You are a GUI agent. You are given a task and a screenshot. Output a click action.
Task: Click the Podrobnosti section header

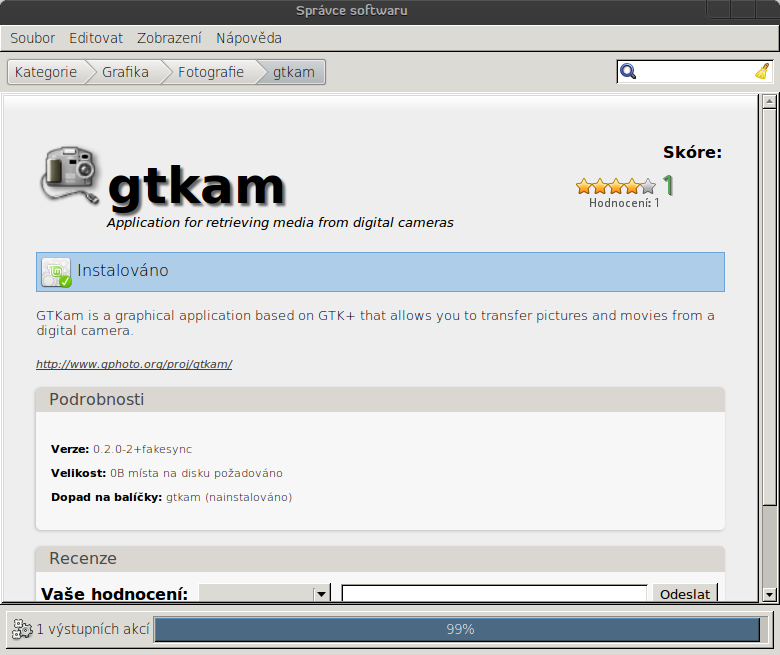(380, 399)
